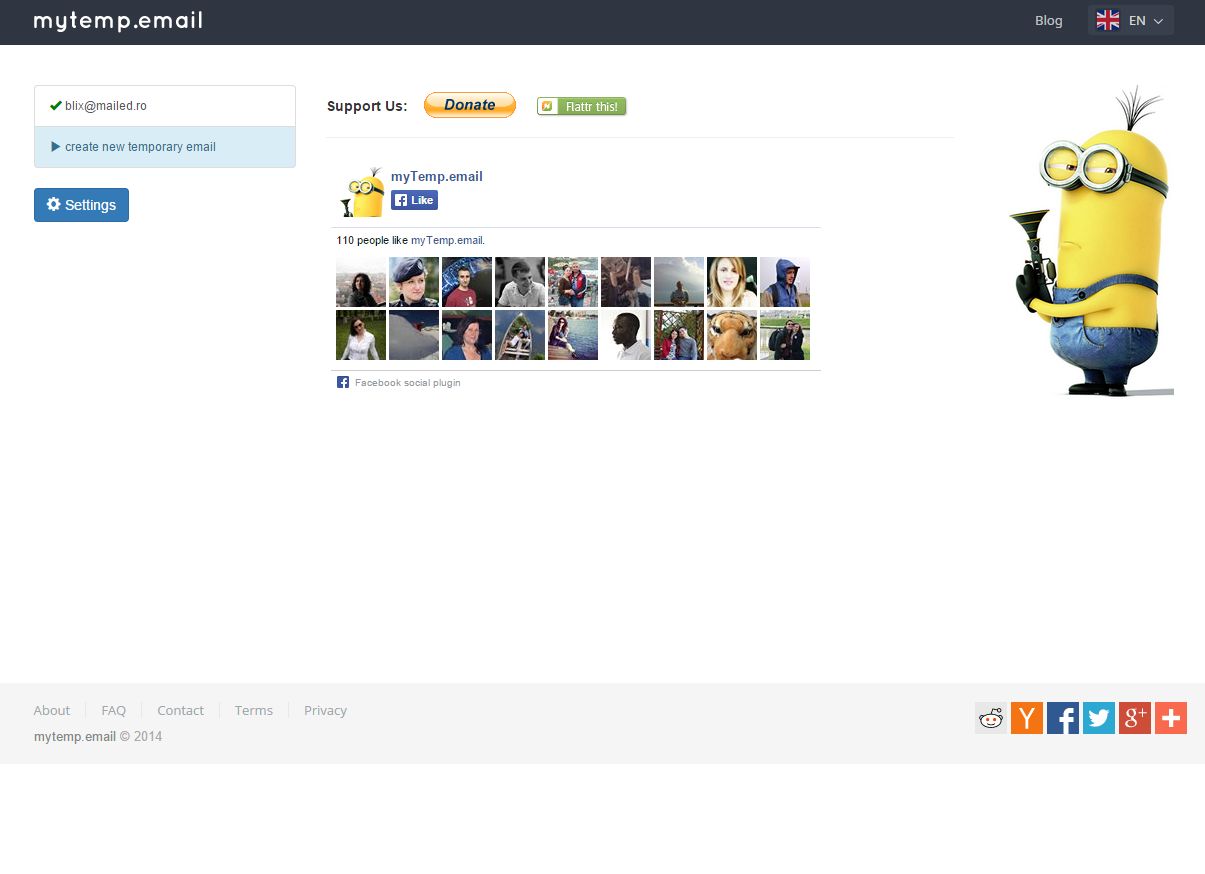This screenshot has width=1205, height=874.
Task: Click mytemp.email copyright link in footer
Action: 75,737
